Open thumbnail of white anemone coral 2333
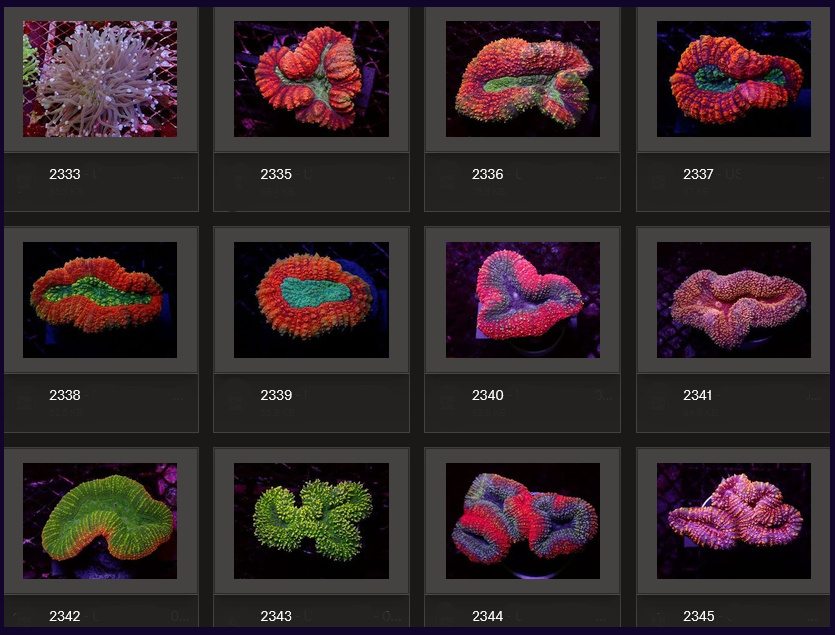The image size is (835, 635). point(100,79)
